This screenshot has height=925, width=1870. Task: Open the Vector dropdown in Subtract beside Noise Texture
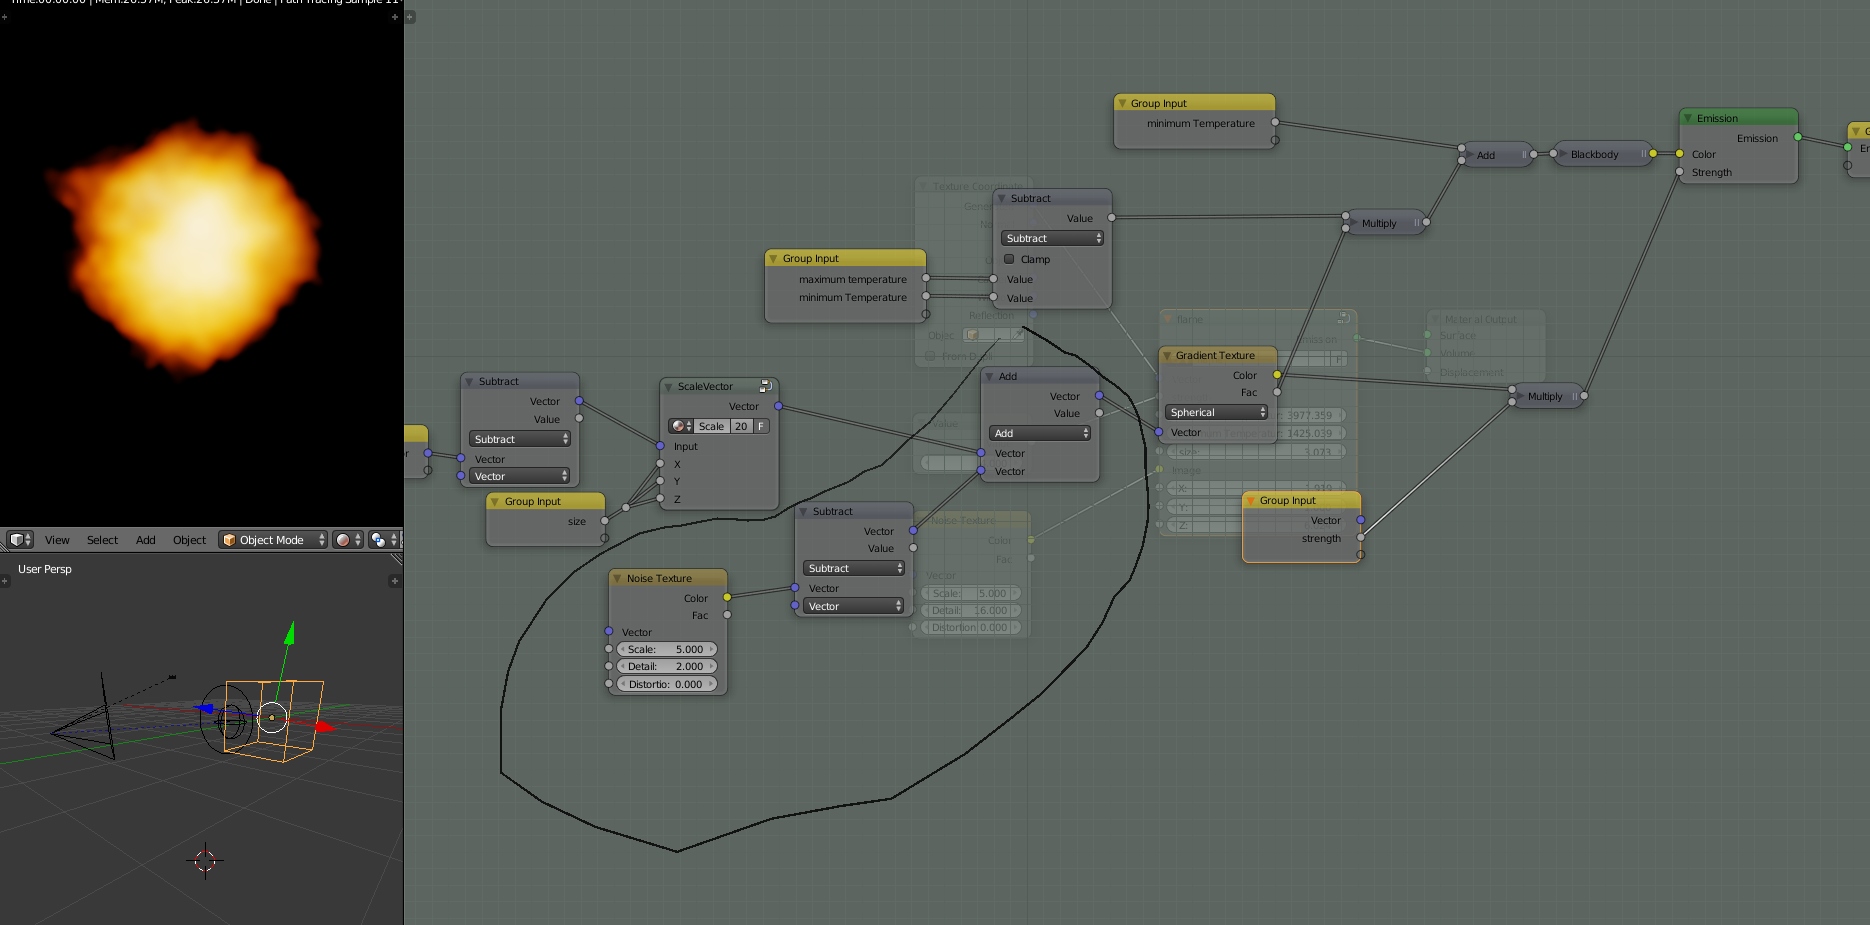click(x=854, y=606)
